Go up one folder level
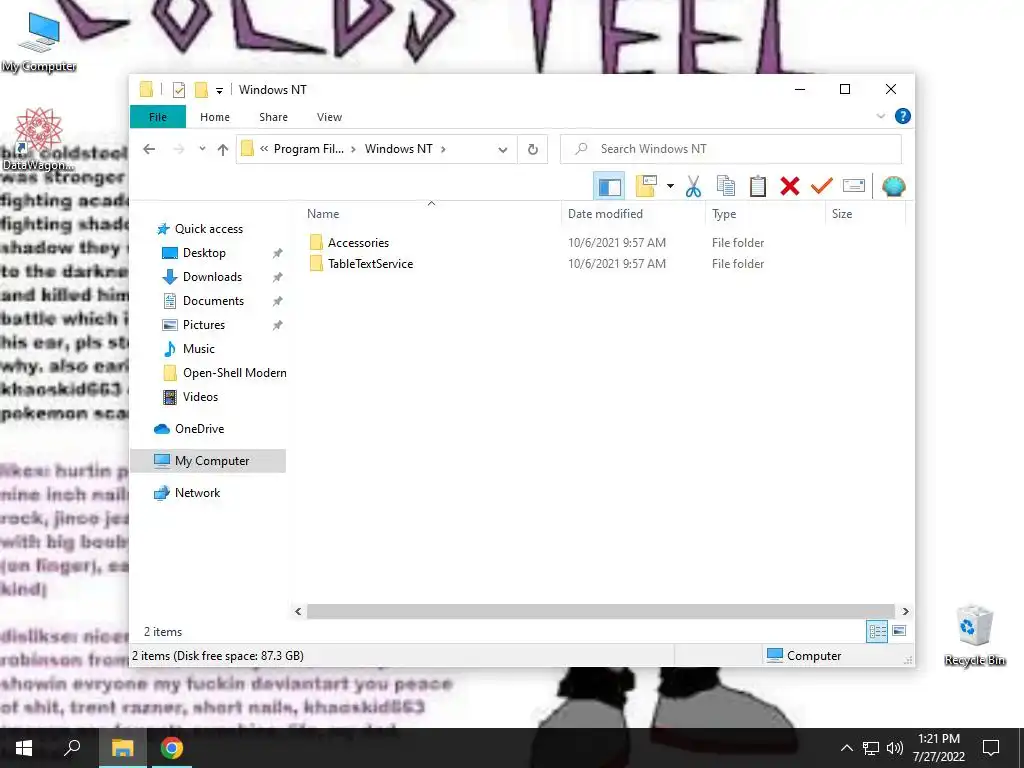Screen dimensions: 1024x768 (223, 150)
